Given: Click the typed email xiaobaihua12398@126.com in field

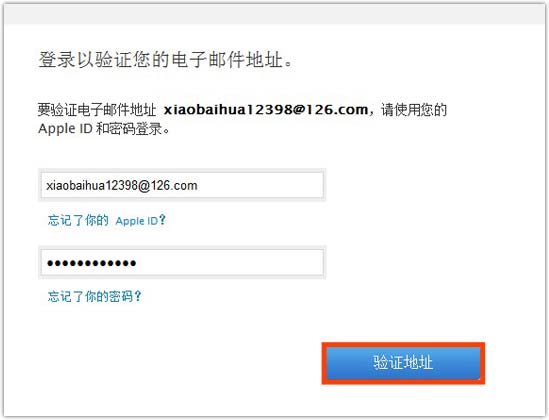Looking at the screenshot, I should pos(122,186).
